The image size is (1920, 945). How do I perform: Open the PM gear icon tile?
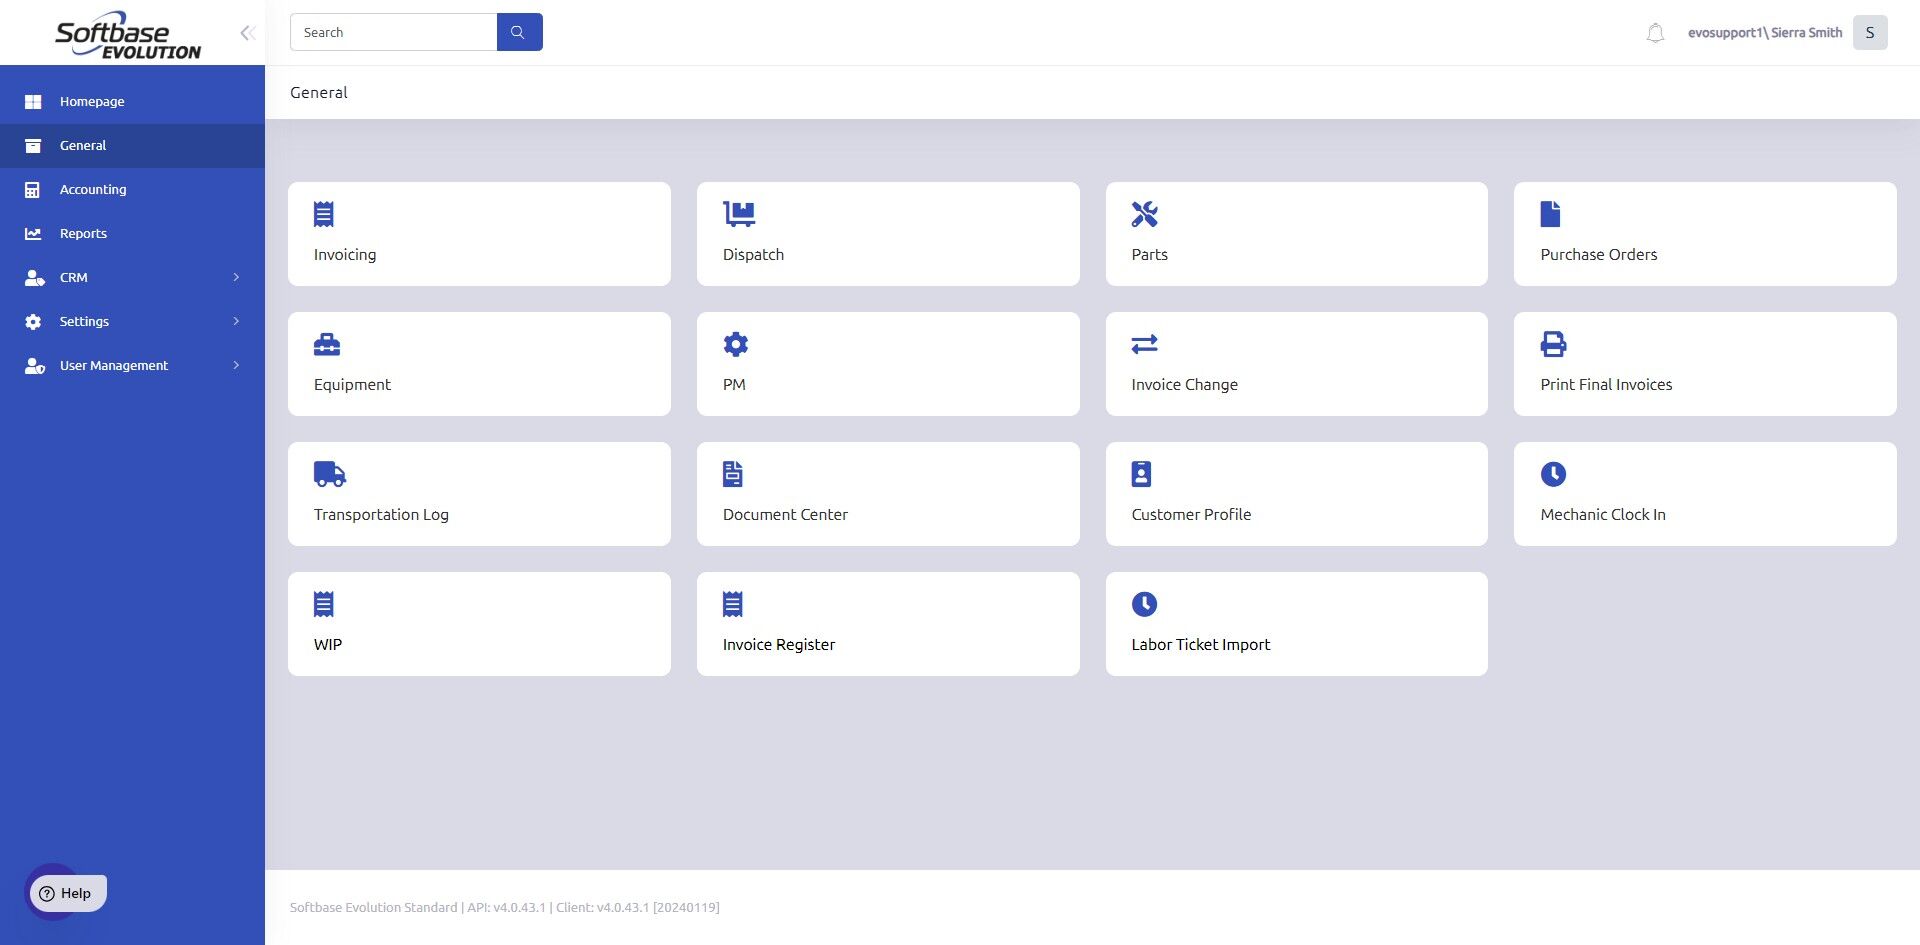click(736, 344)
